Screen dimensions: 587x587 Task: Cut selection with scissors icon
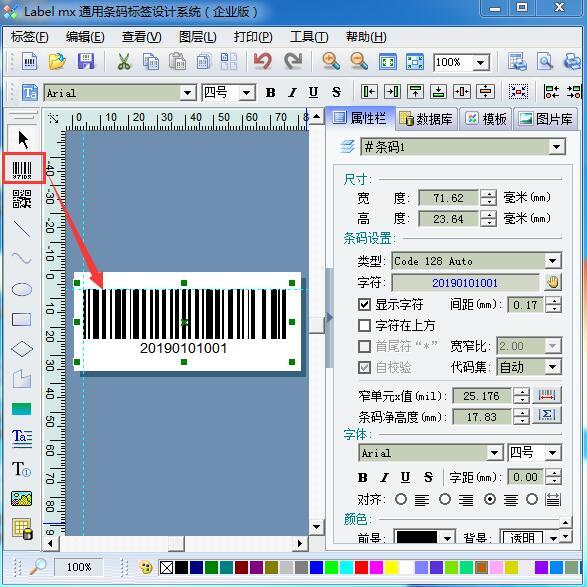(124, 61)
